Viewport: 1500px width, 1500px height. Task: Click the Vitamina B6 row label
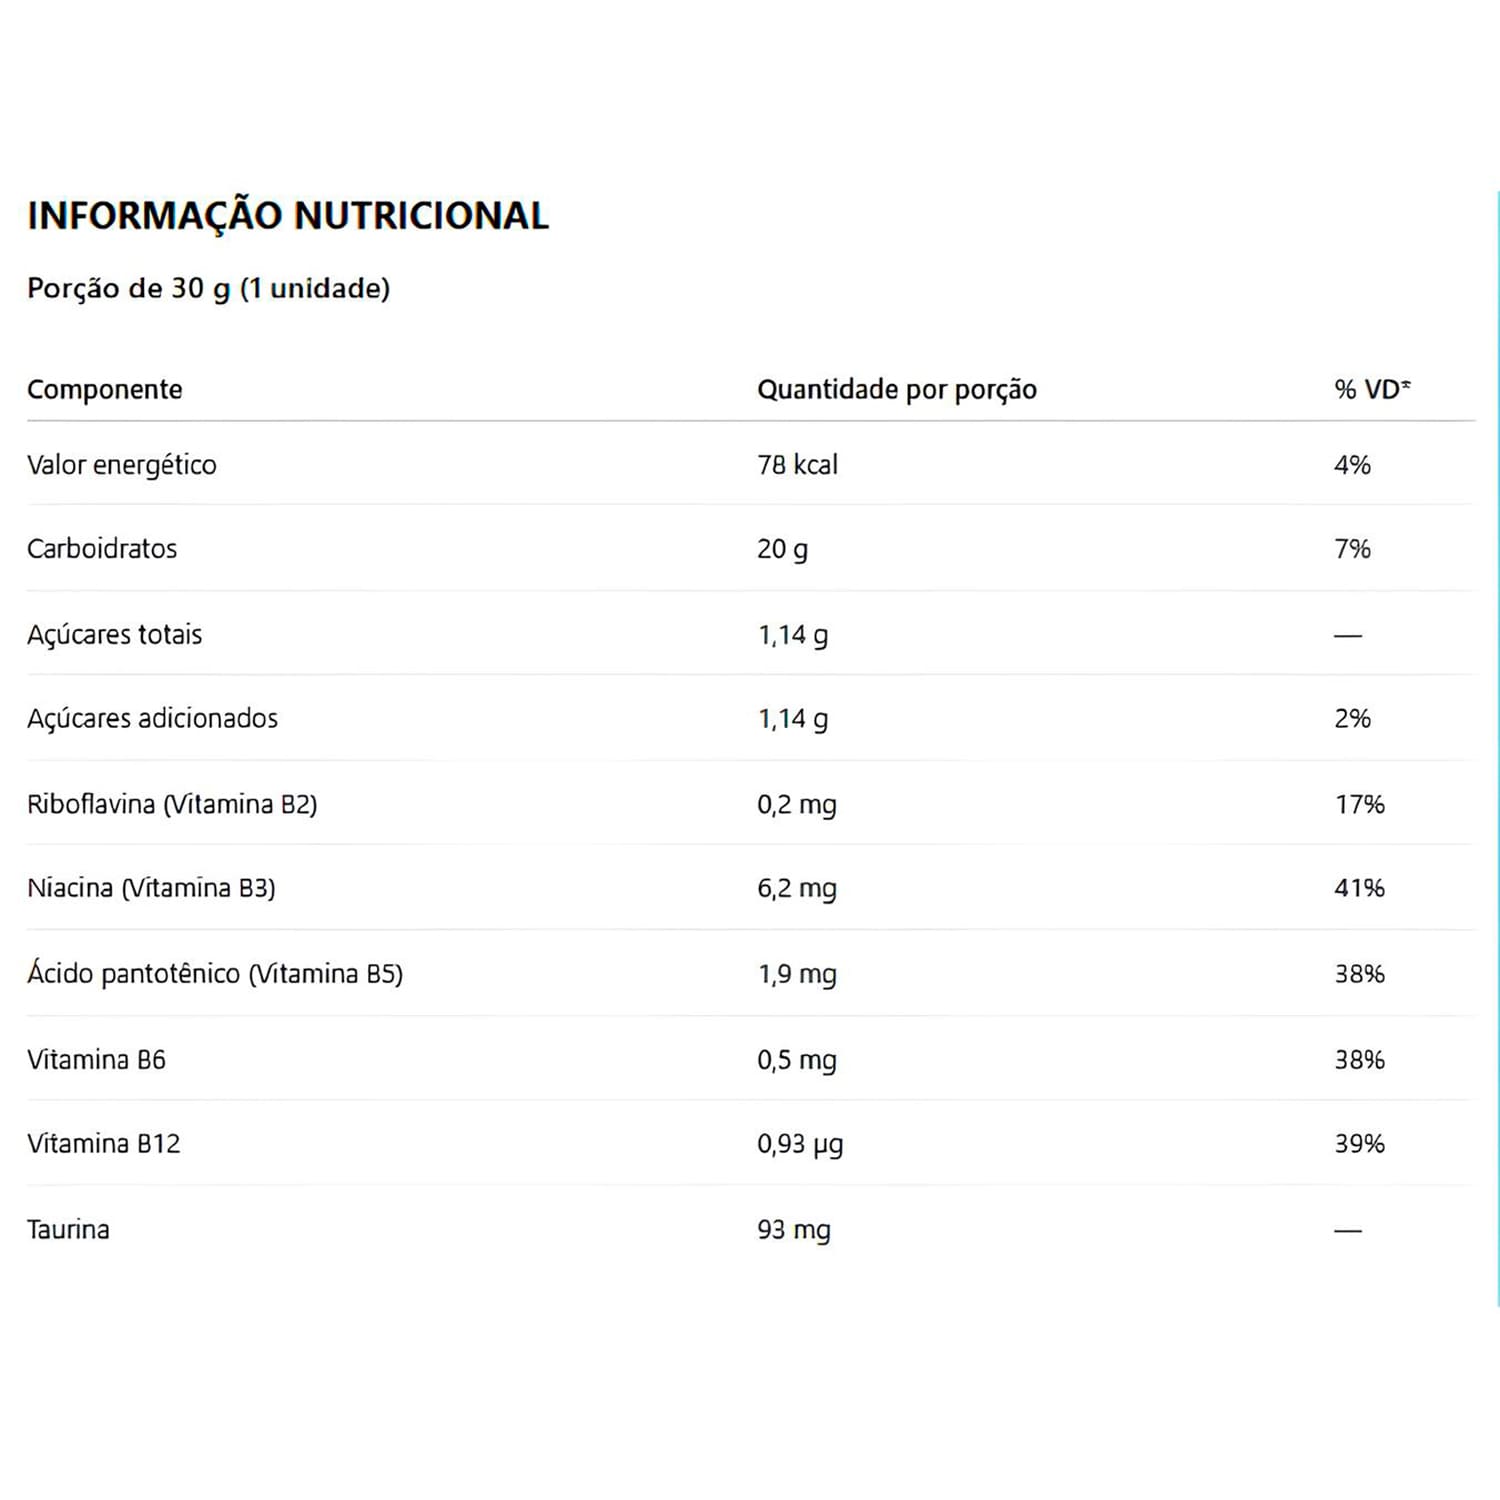[97, 1060]
